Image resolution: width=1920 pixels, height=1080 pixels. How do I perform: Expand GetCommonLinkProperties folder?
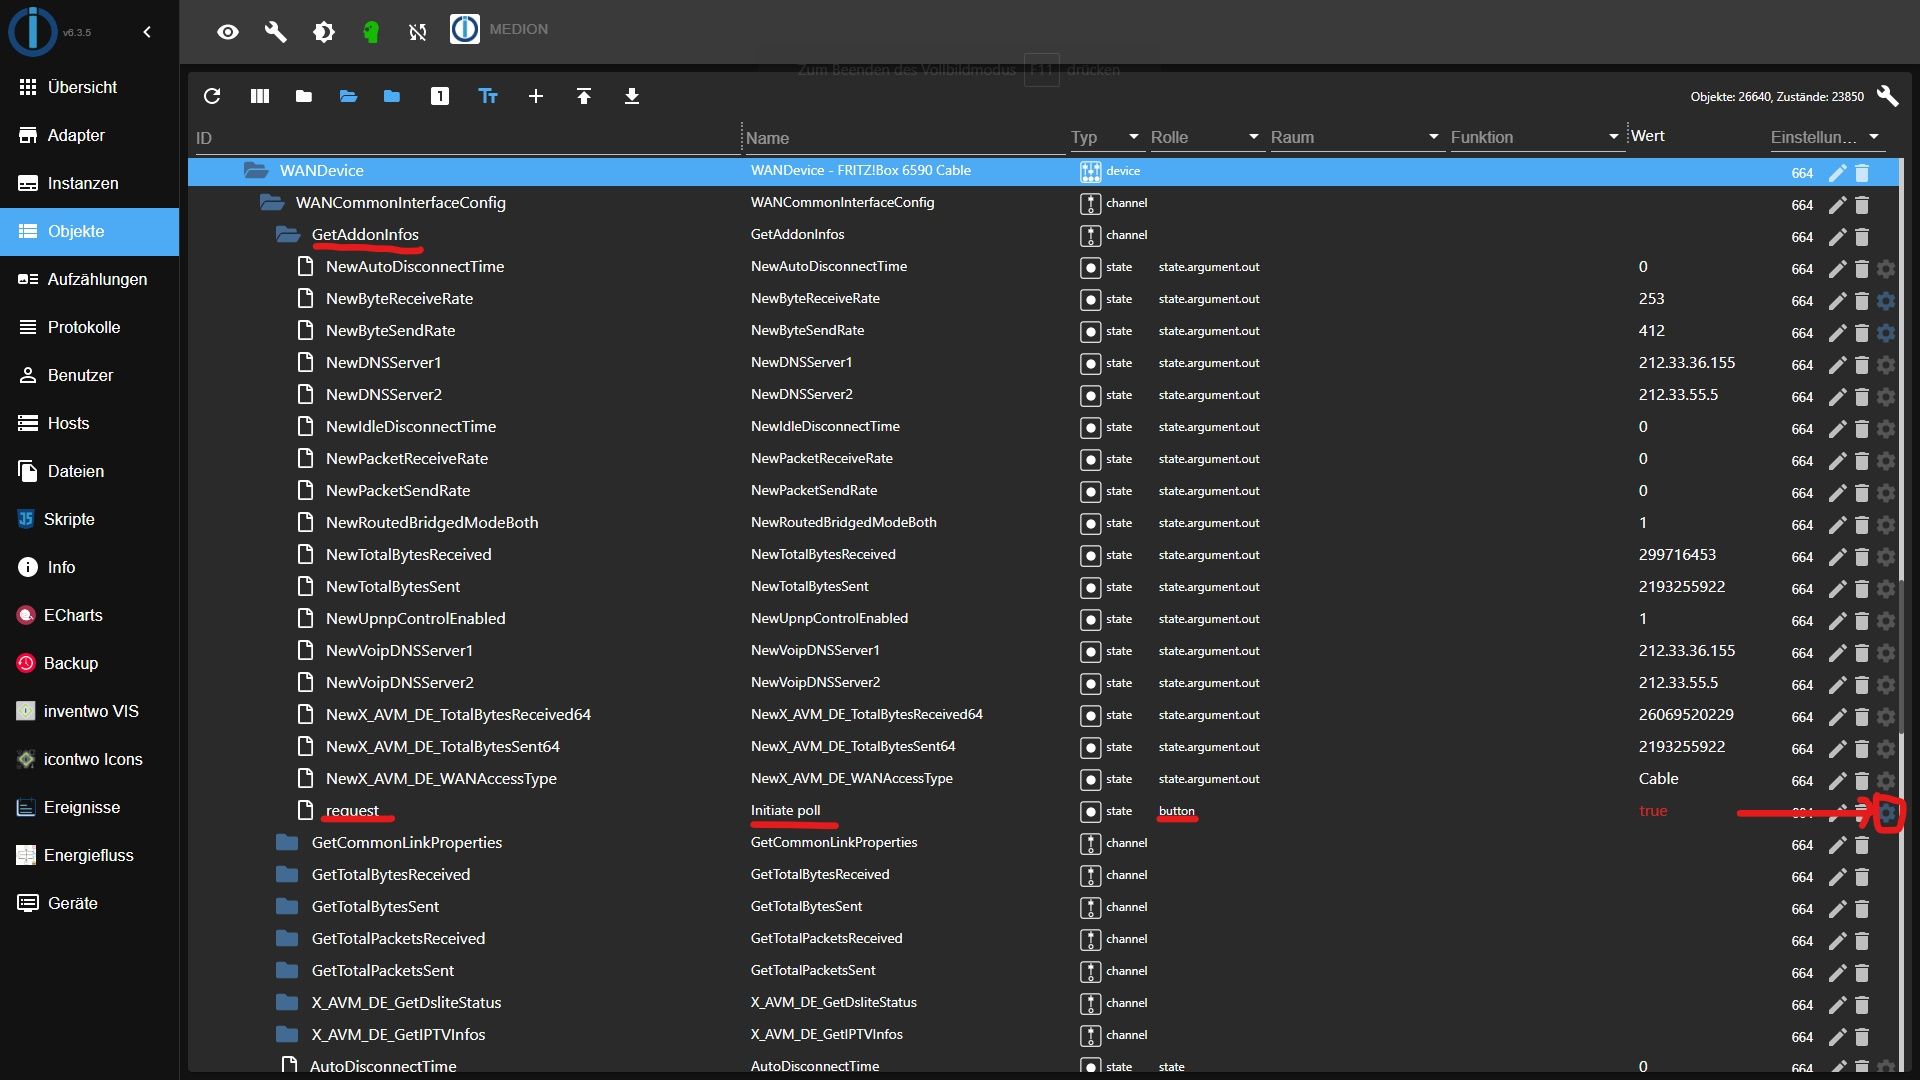click(288, 842)
